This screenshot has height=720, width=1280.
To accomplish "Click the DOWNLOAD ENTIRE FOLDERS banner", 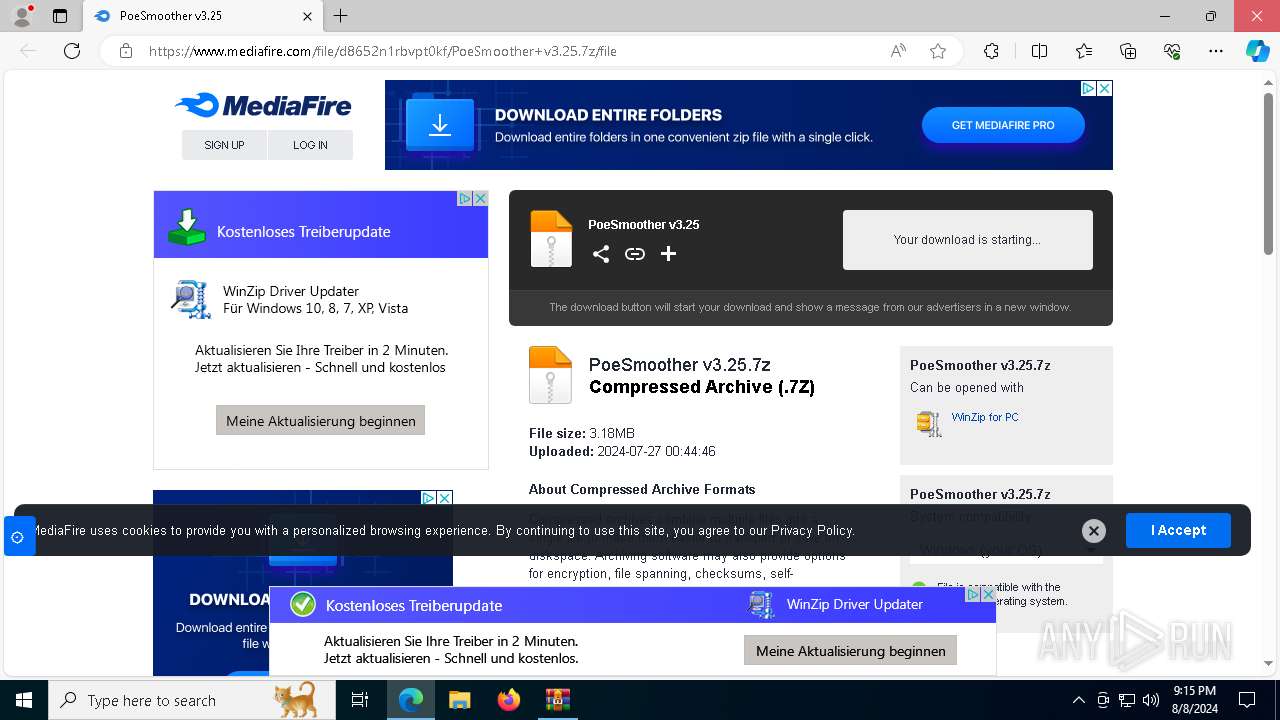I will coord(748,125).
